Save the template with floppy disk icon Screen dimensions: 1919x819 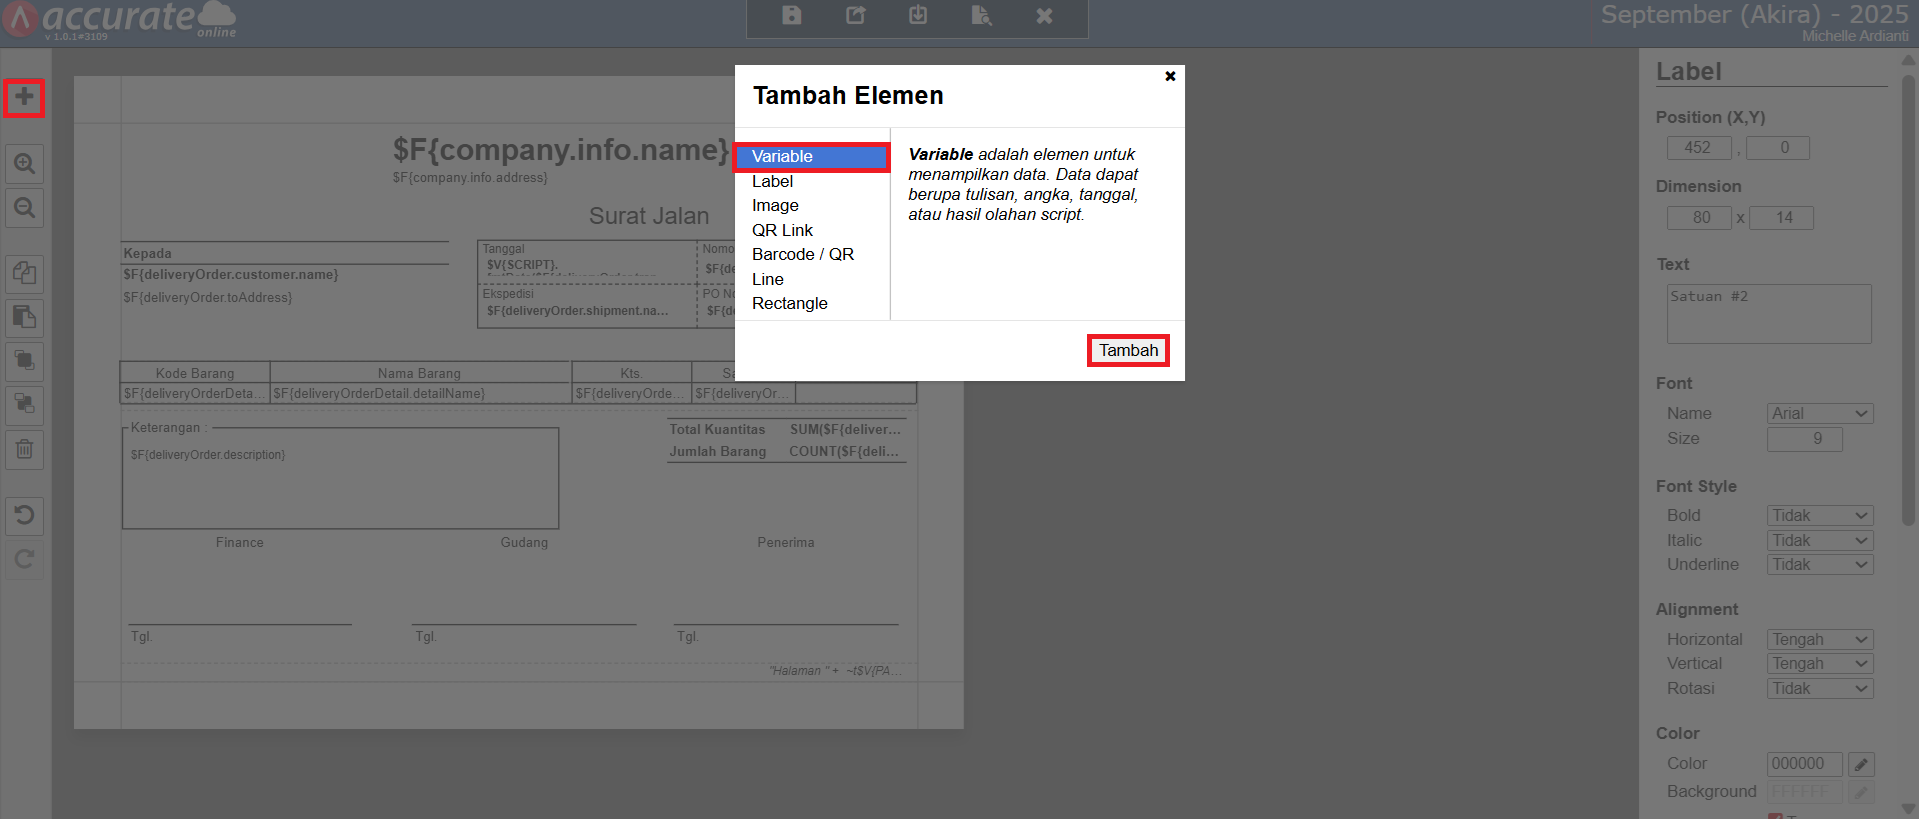(791, 16)
